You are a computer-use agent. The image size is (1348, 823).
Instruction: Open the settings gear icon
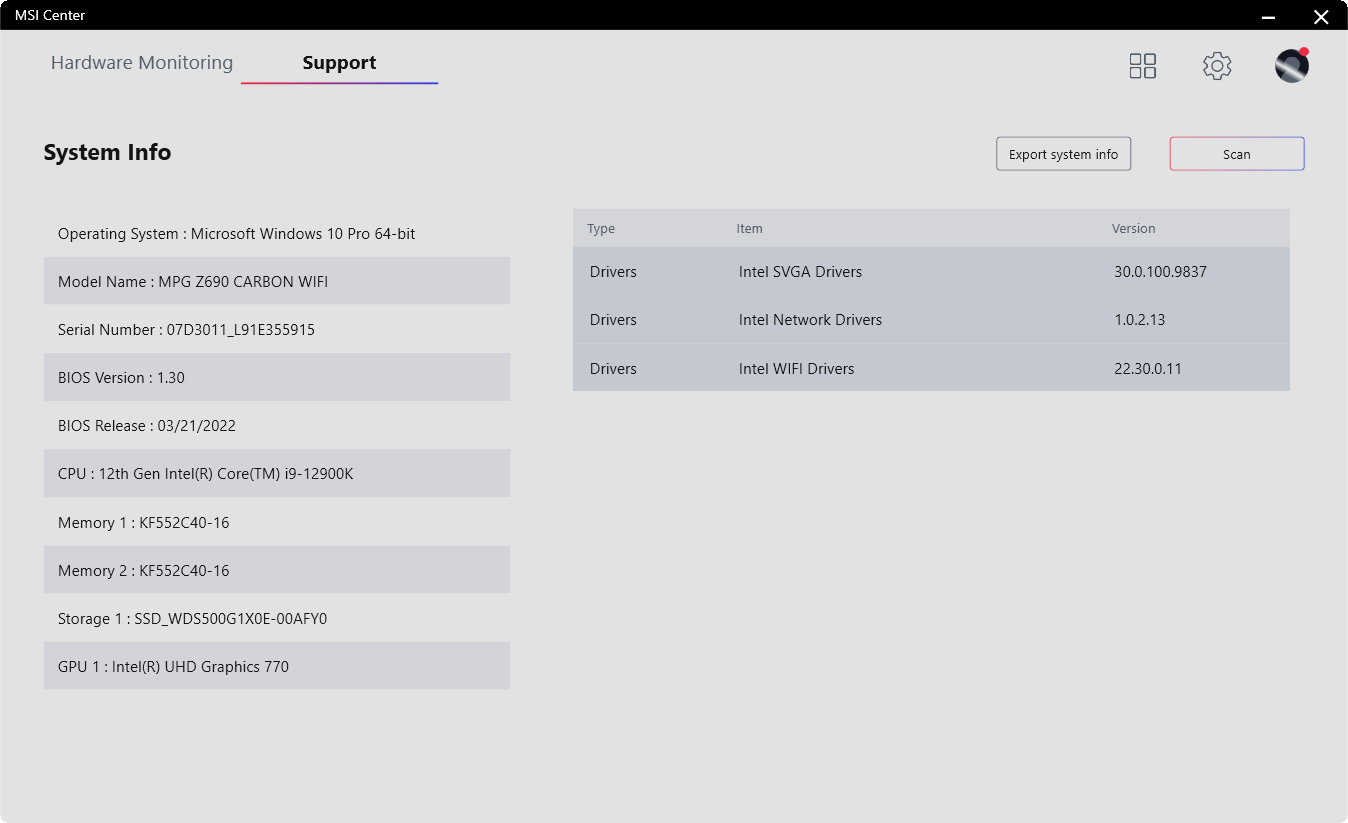click(x=1217, y=66)
